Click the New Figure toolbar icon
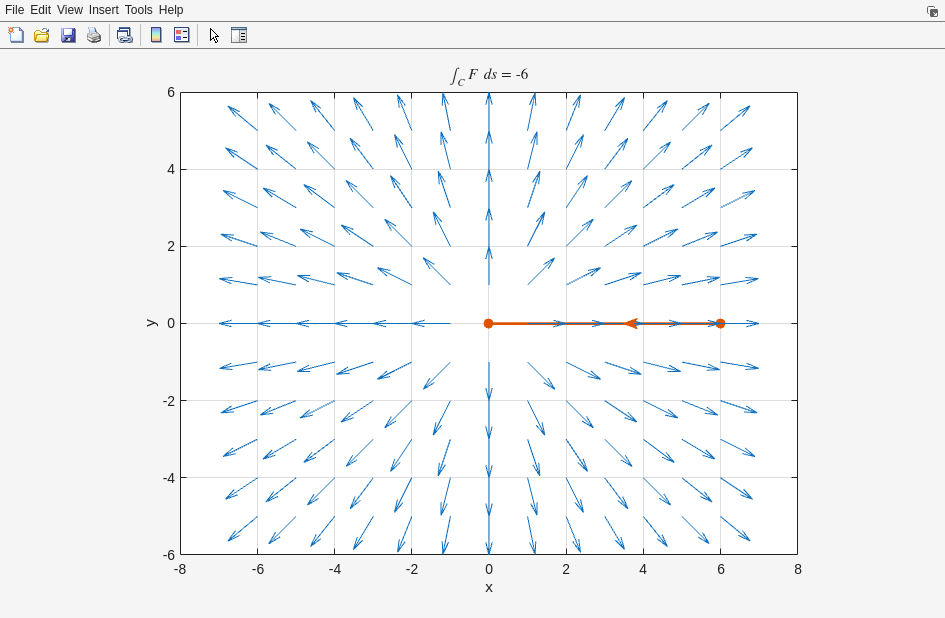945x618 pixels. 16,35
